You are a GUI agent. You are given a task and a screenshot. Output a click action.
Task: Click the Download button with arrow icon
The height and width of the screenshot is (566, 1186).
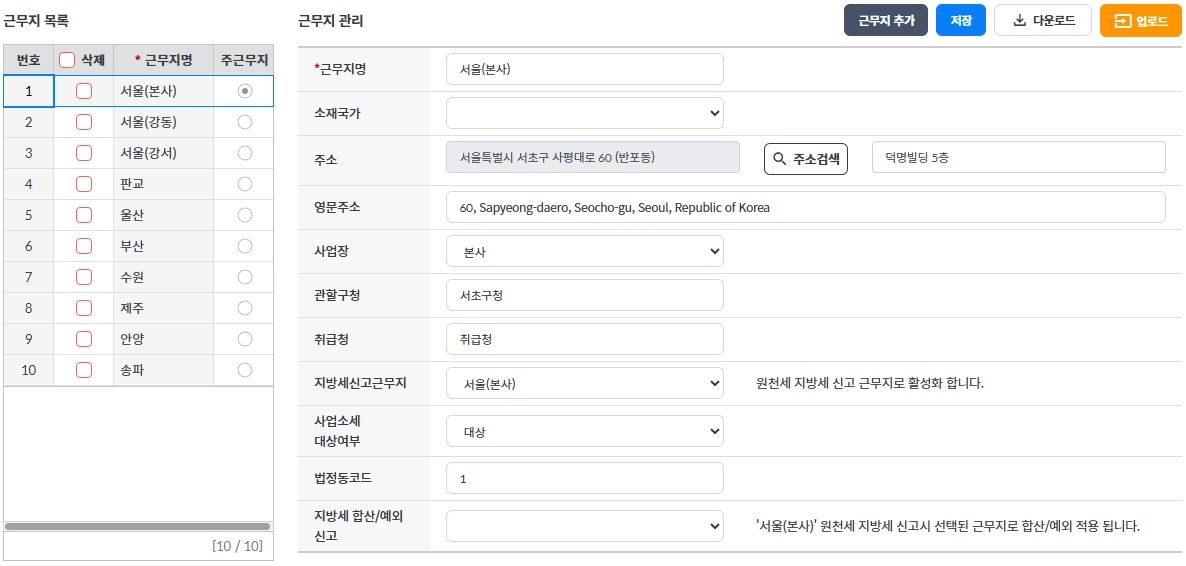point(1042,20)
